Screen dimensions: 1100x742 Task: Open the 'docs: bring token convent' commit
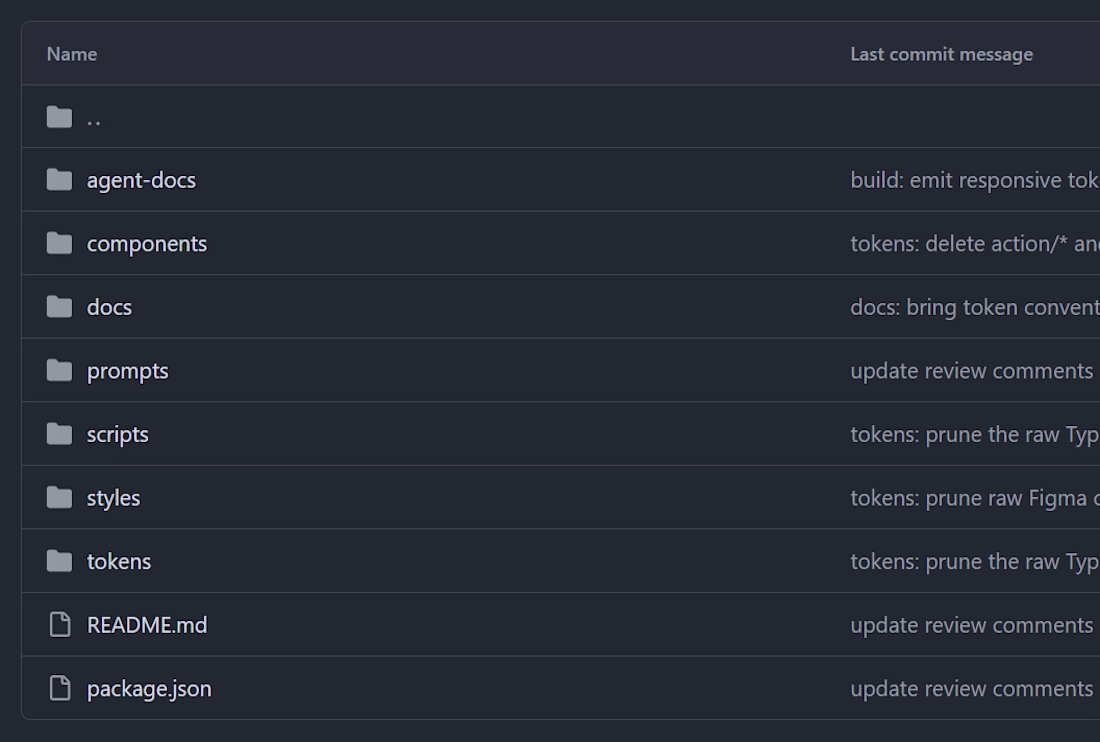tap(974, 307)
